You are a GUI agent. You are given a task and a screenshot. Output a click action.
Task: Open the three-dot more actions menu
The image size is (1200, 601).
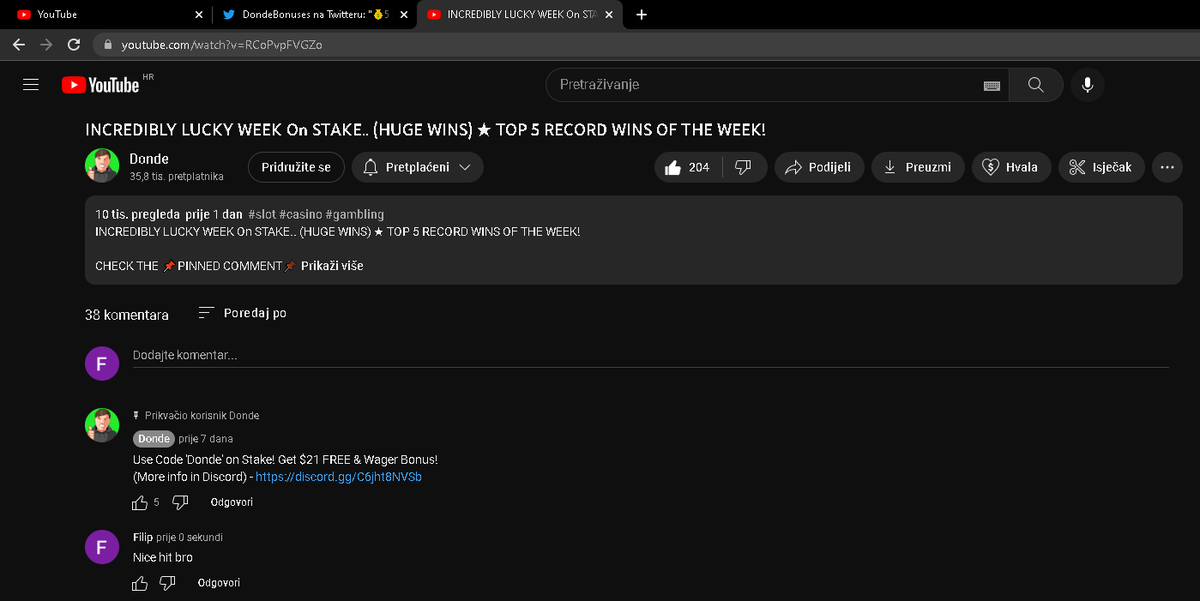(1166, 167)
